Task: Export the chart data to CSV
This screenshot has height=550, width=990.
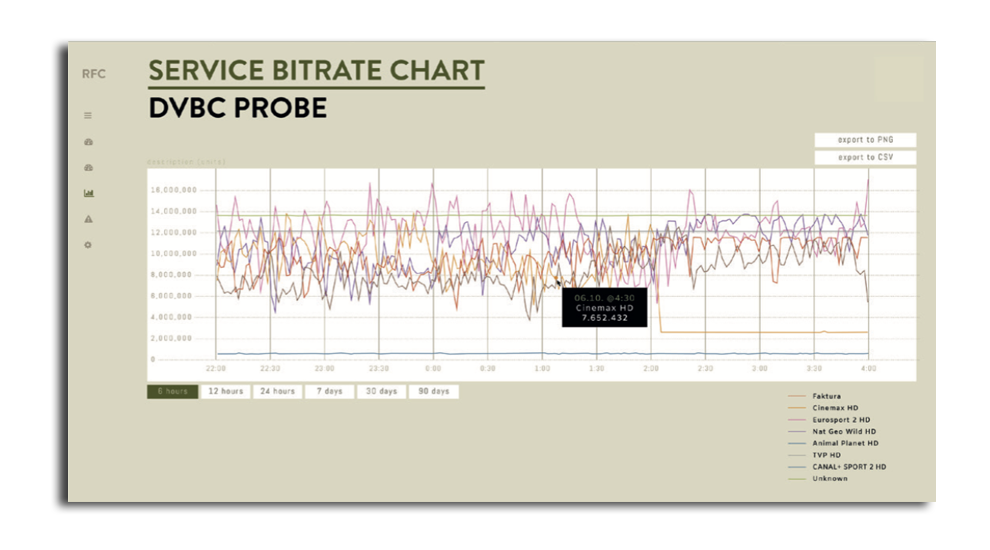Action: tap(864, 158)
